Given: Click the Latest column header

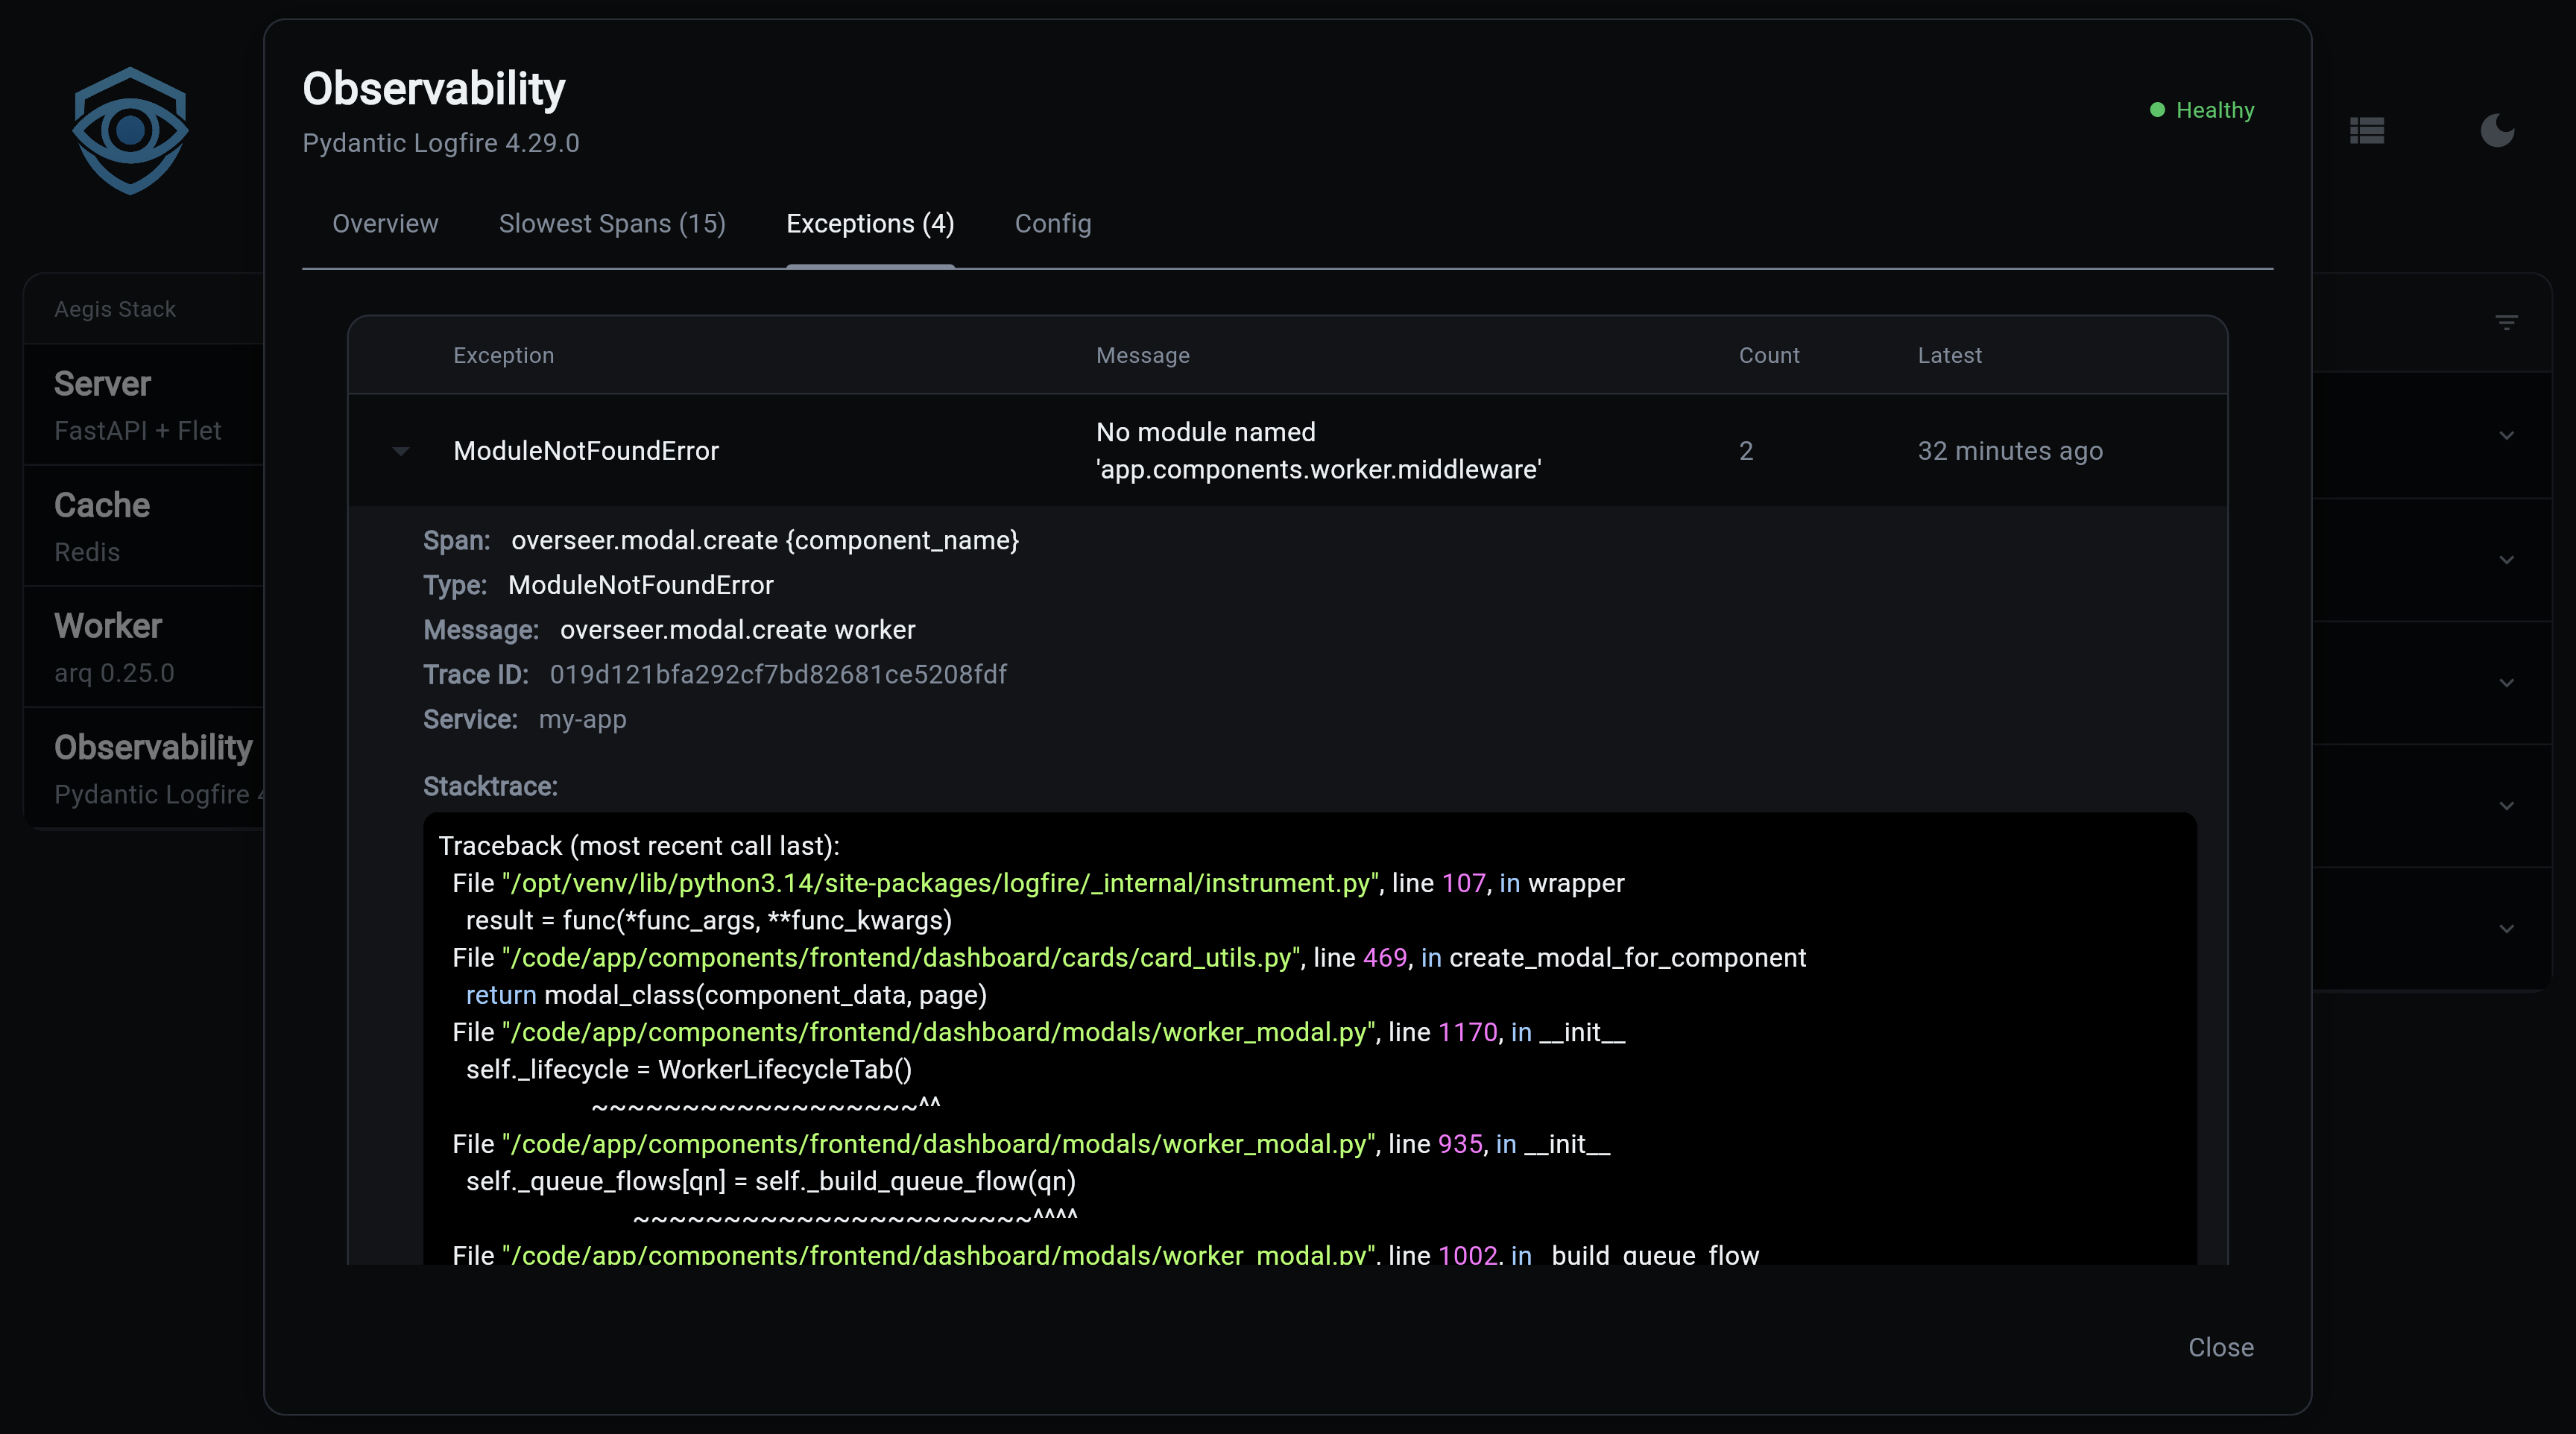Looking at the screenshot, I should pos(1949,355).
